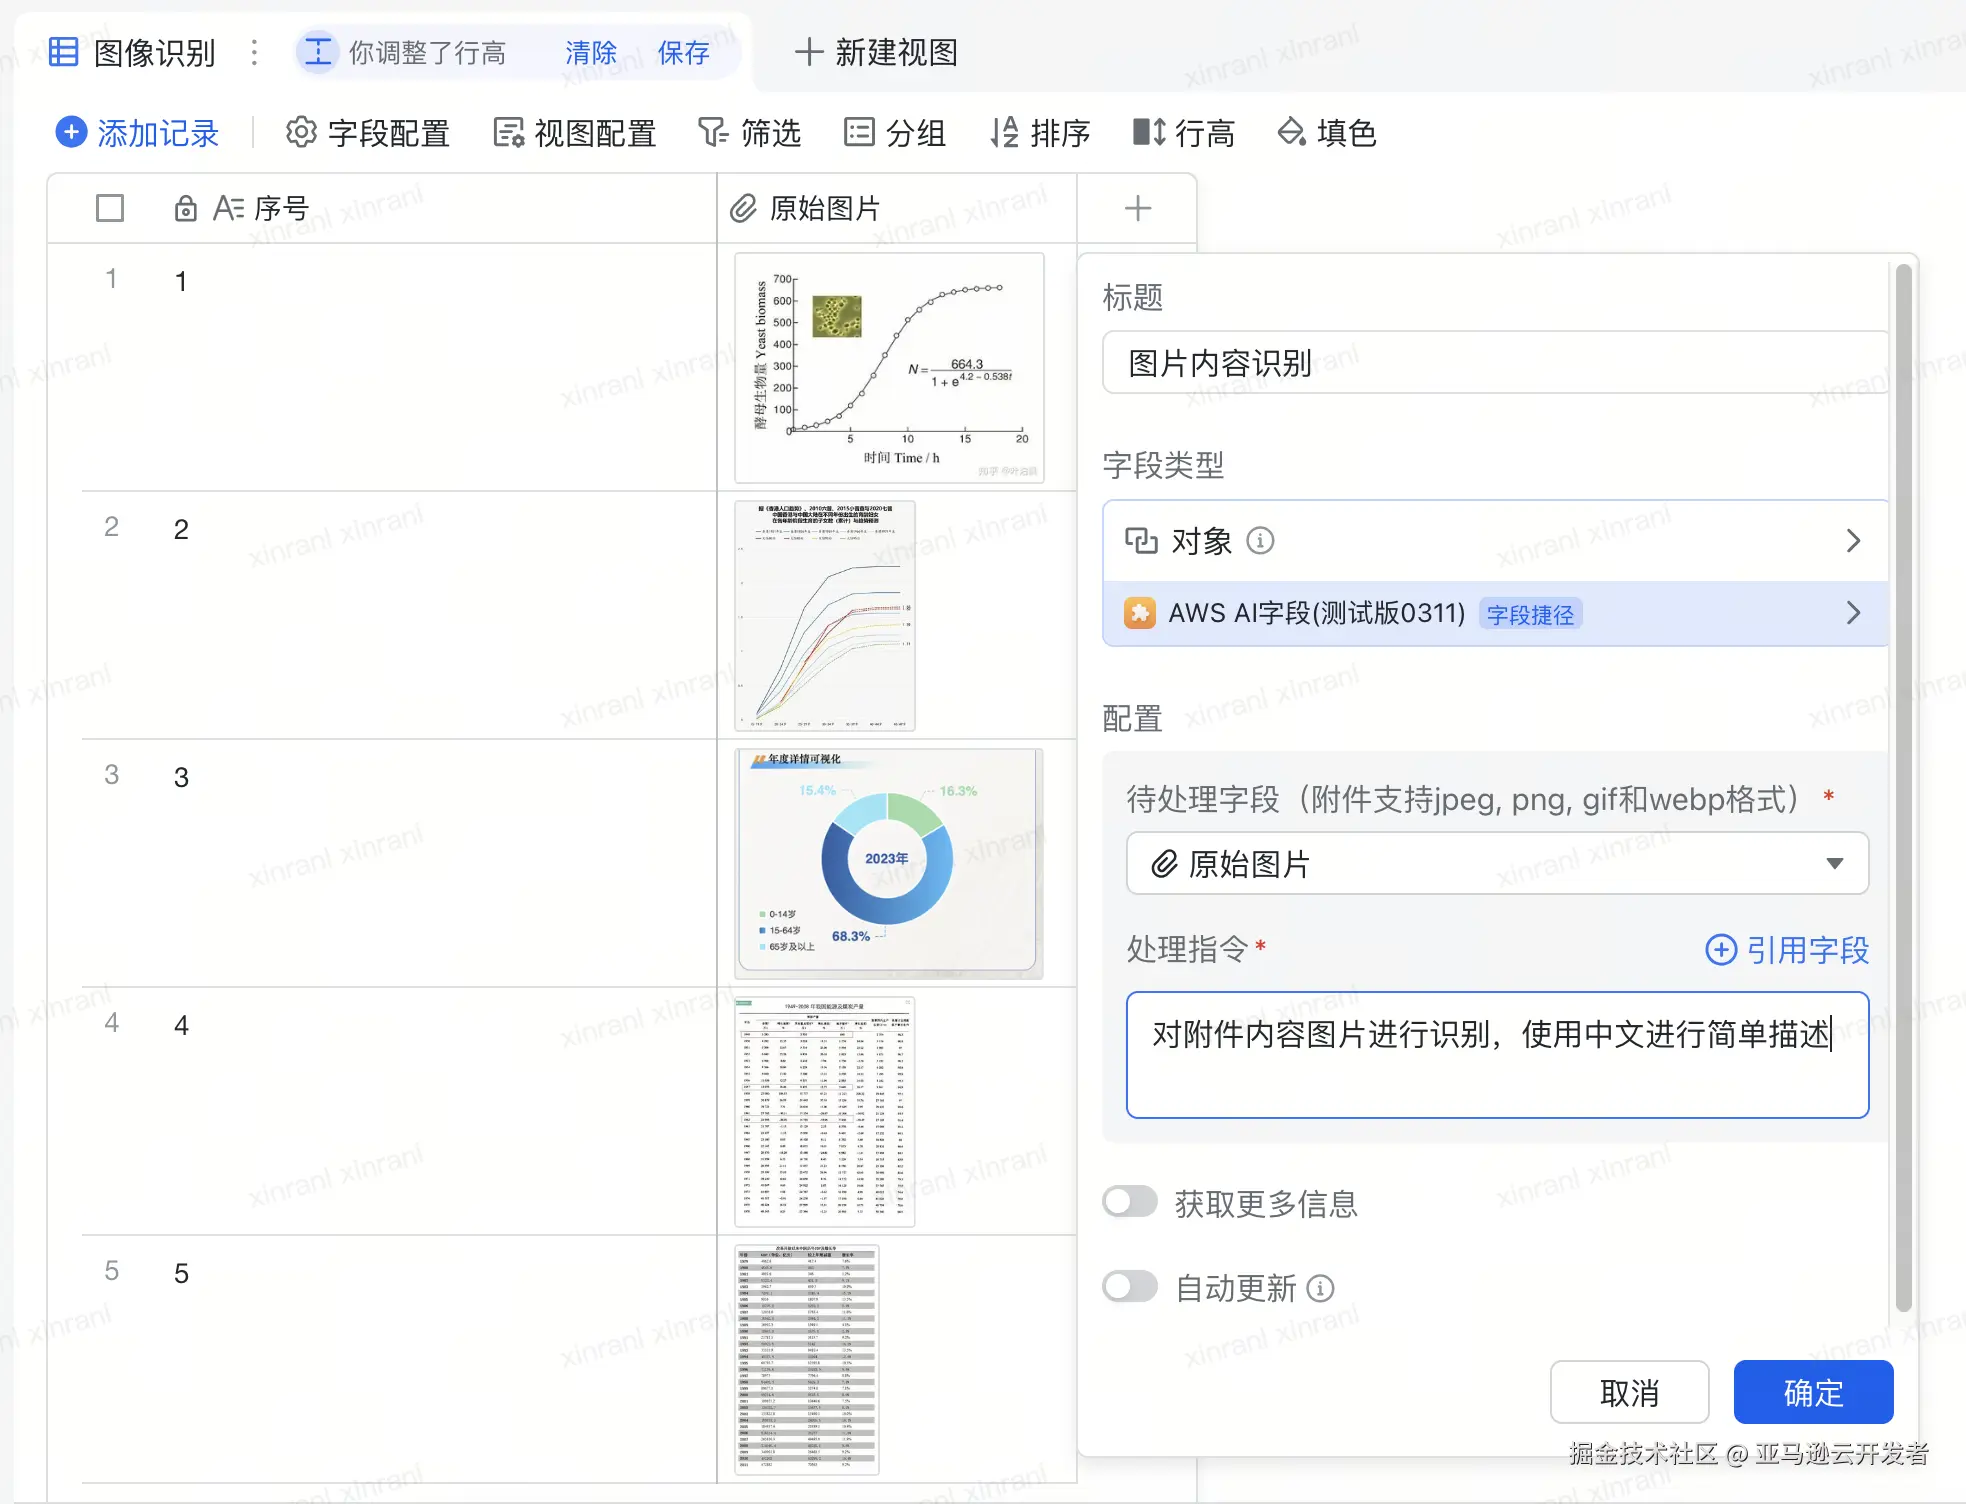Turn on the 自动更新 switch
The width and height of the screenshot is (1966, 1504).
(x=1130, y=1287)
